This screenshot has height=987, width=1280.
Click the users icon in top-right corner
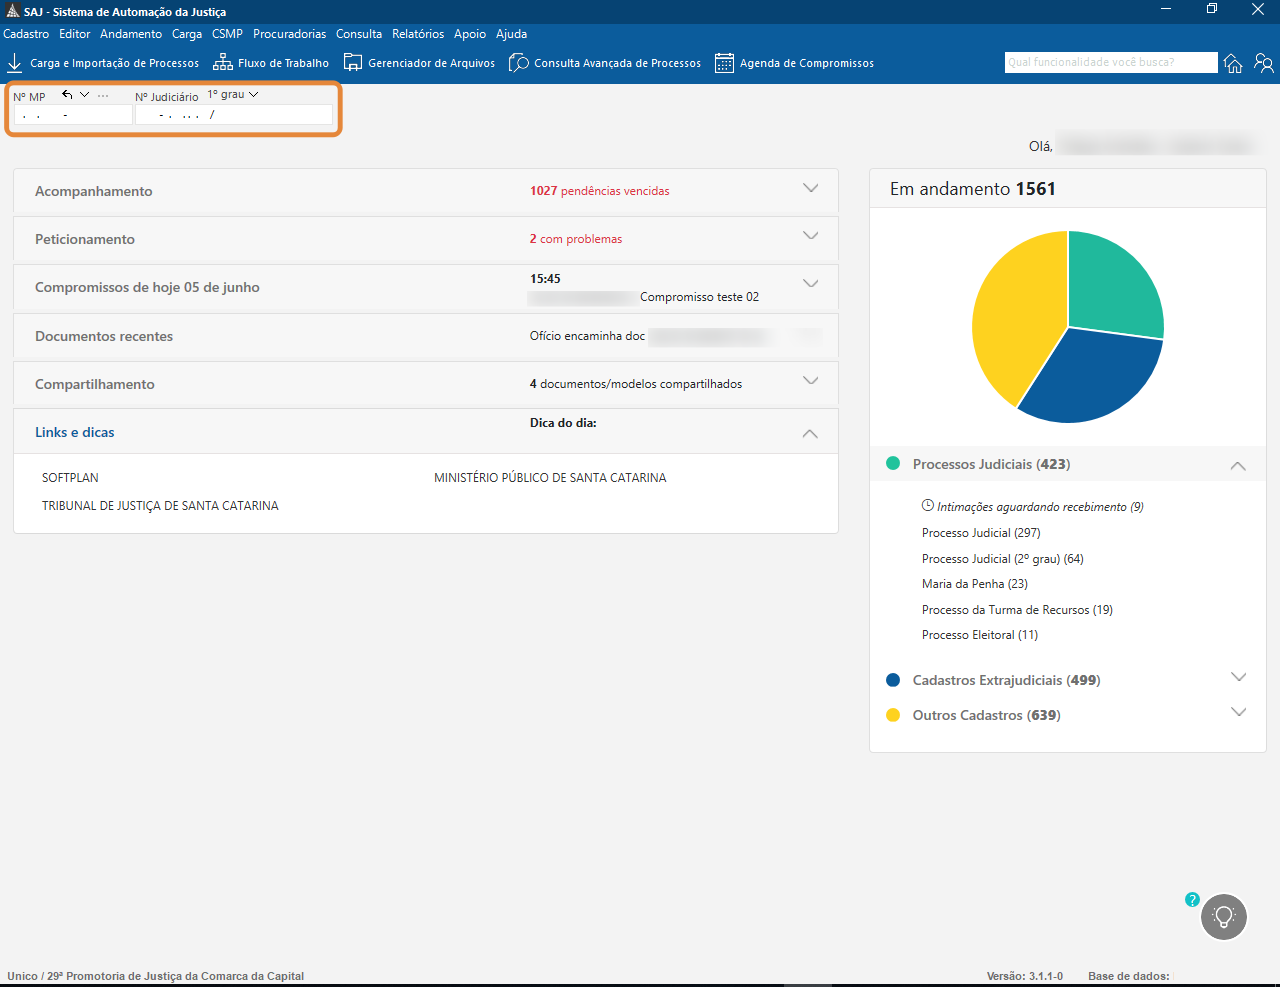[1264, 63]
